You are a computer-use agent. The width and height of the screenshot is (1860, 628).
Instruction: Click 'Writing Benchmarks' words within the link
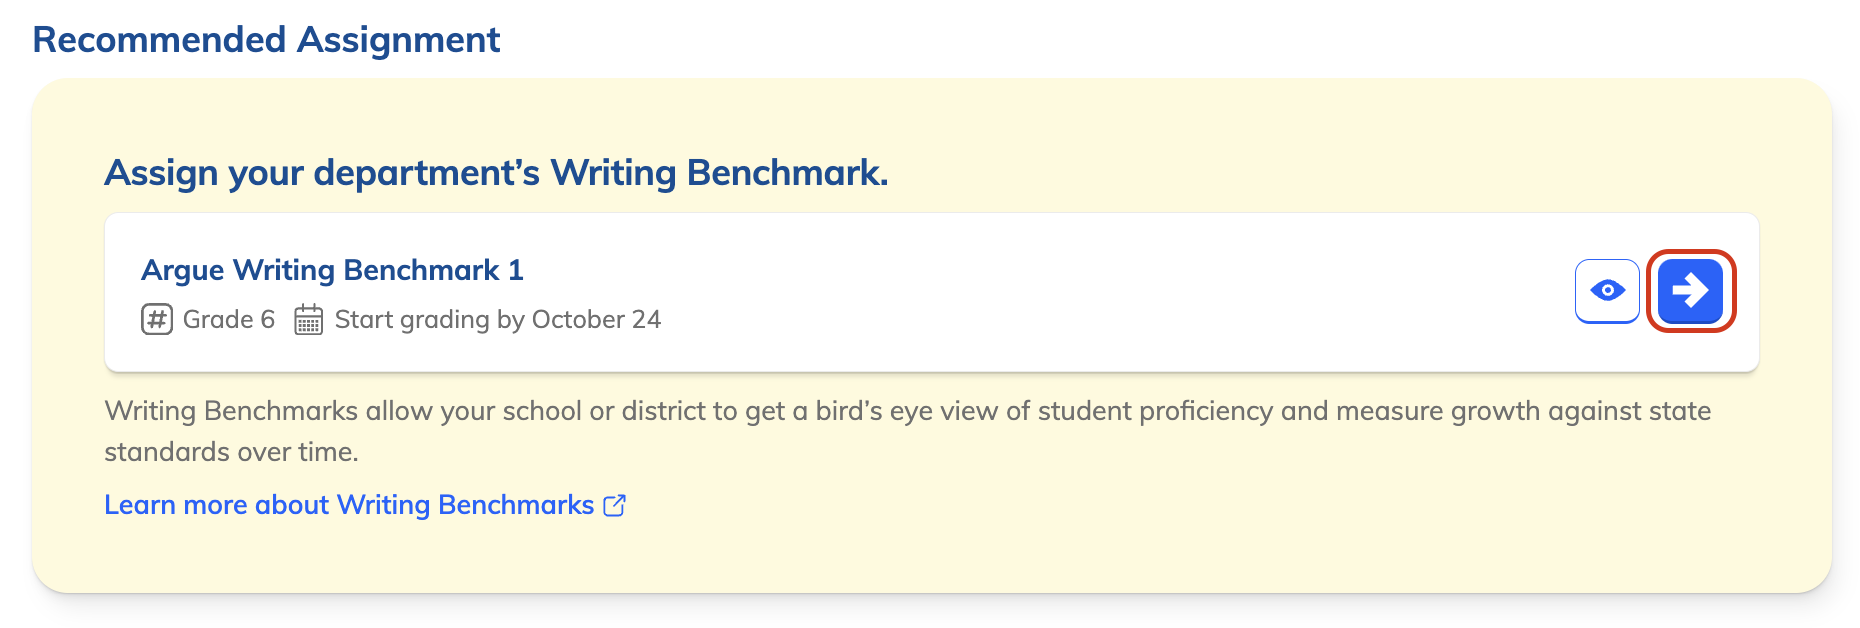465,505
